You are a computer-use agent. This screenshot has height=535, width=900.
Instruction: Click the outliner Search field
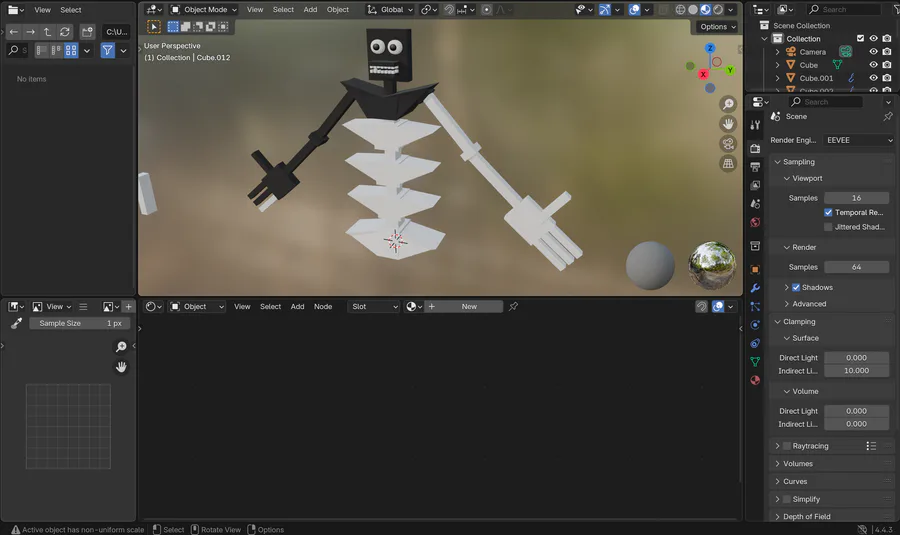(x=843, y=9)
